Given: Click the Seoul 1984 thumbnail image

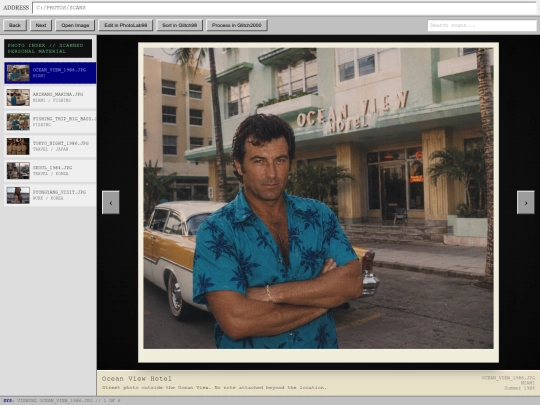Looking at the screenshot, I should (18, 171).
